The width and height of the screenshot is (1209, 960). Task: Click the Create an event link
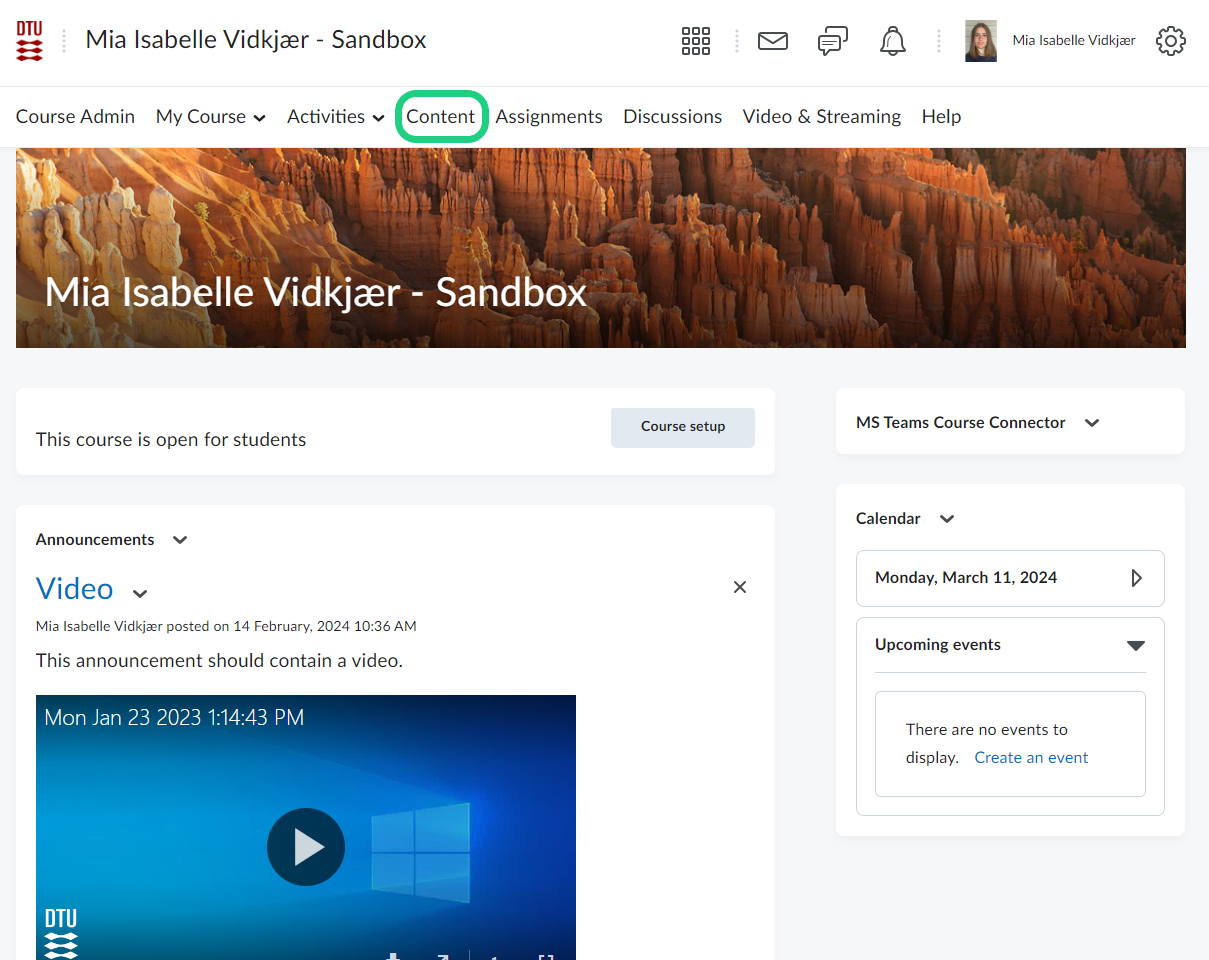[1031, 758]
